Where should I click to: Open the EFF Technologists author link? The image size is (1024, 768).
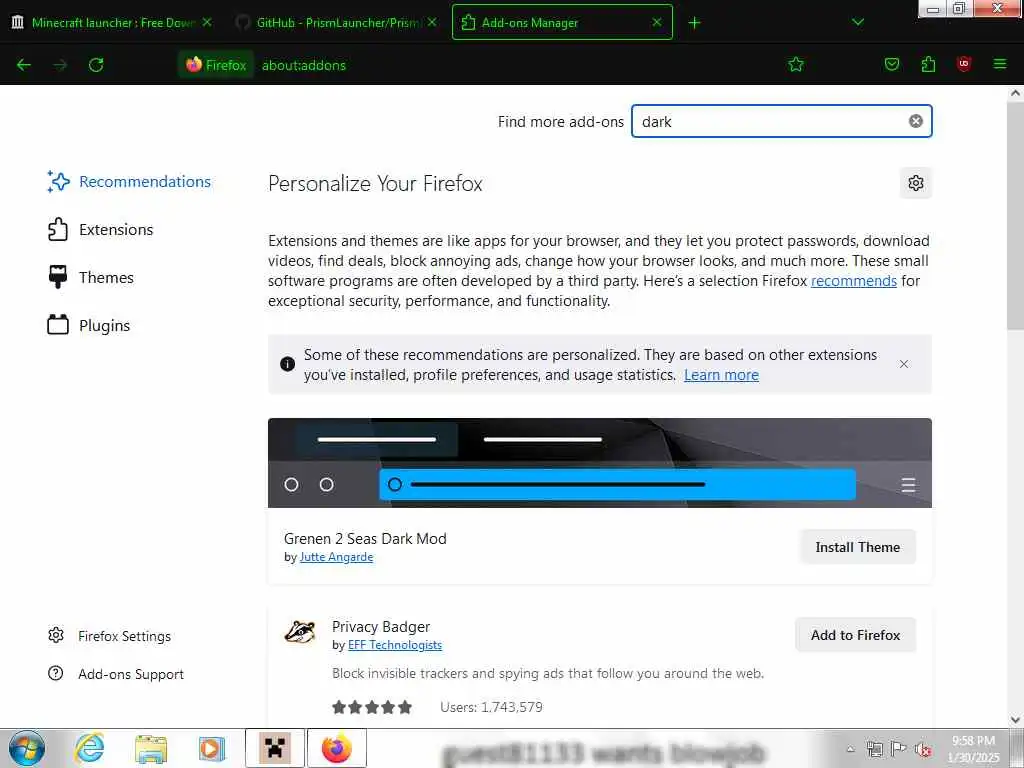395,645
